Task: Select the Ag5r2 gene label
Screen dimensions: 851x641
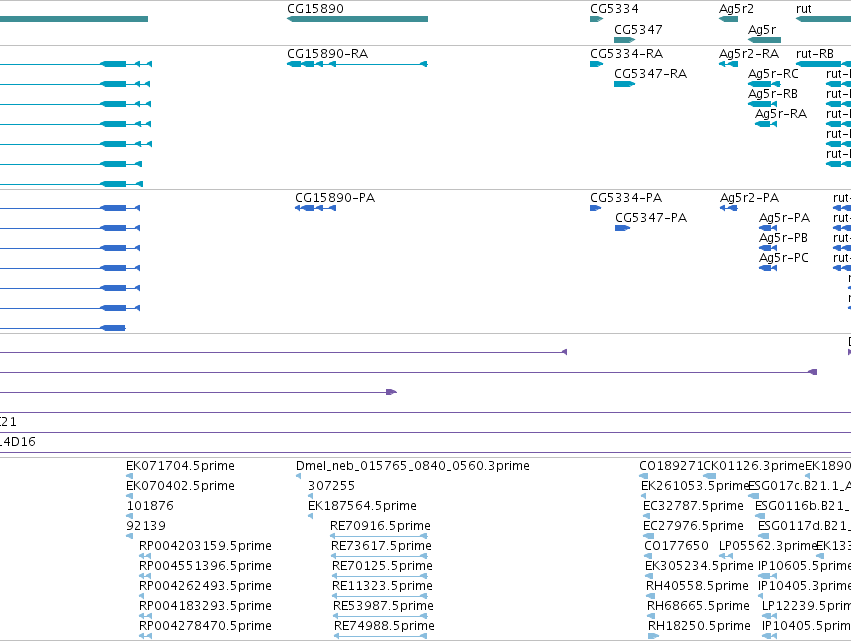Action: tap(736, 9)
